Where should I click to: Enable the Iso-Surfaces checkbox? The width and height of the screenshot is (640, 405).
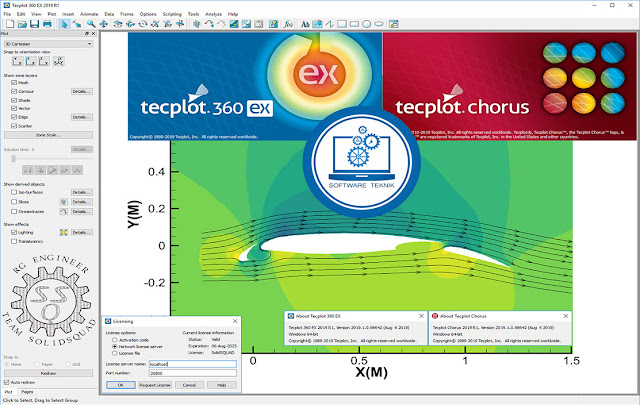pos(14,192)
